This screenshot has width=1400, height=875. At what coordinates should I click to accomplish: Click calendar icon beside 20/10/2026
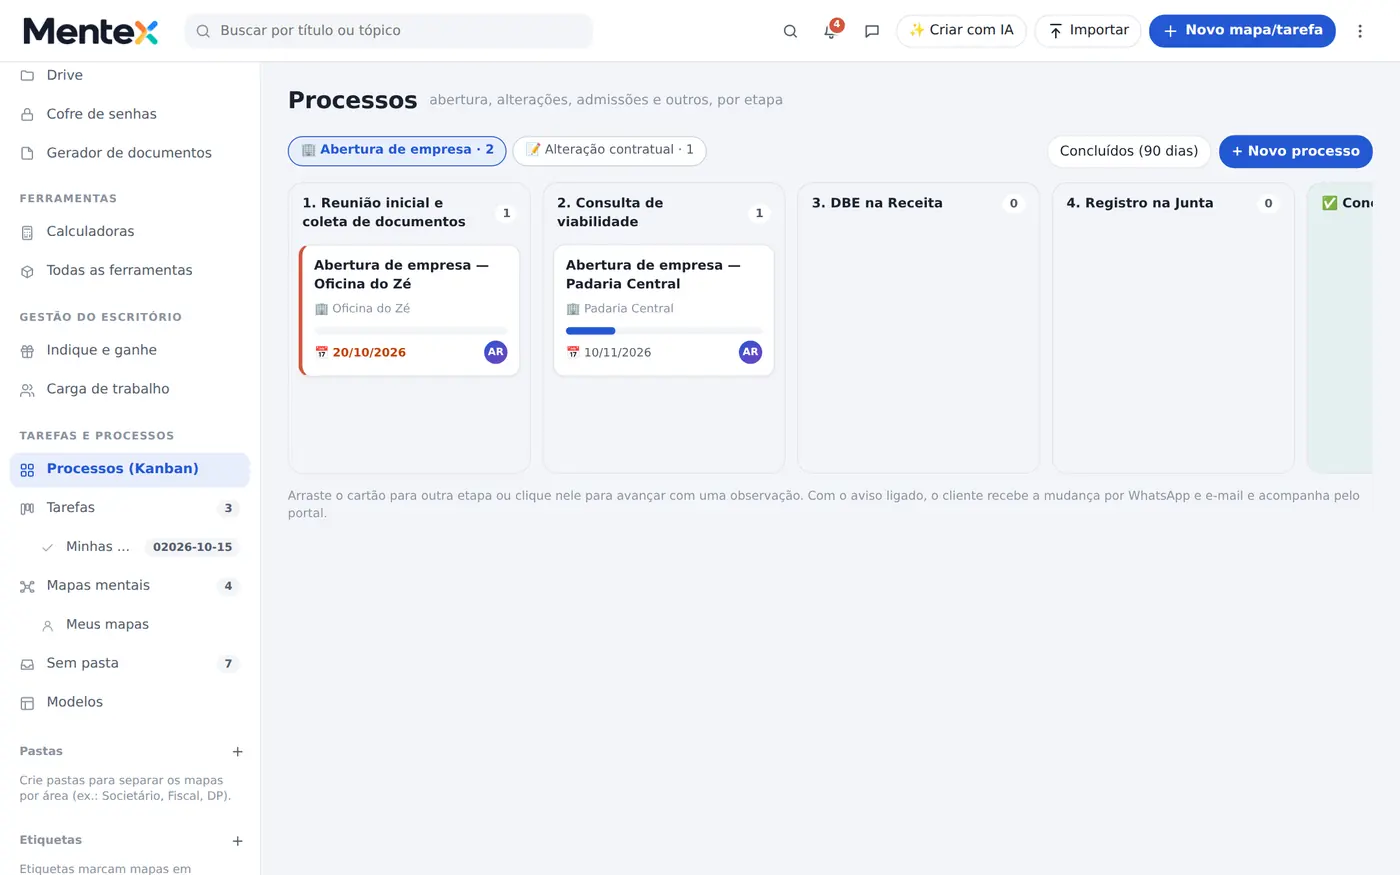point(321,352)
